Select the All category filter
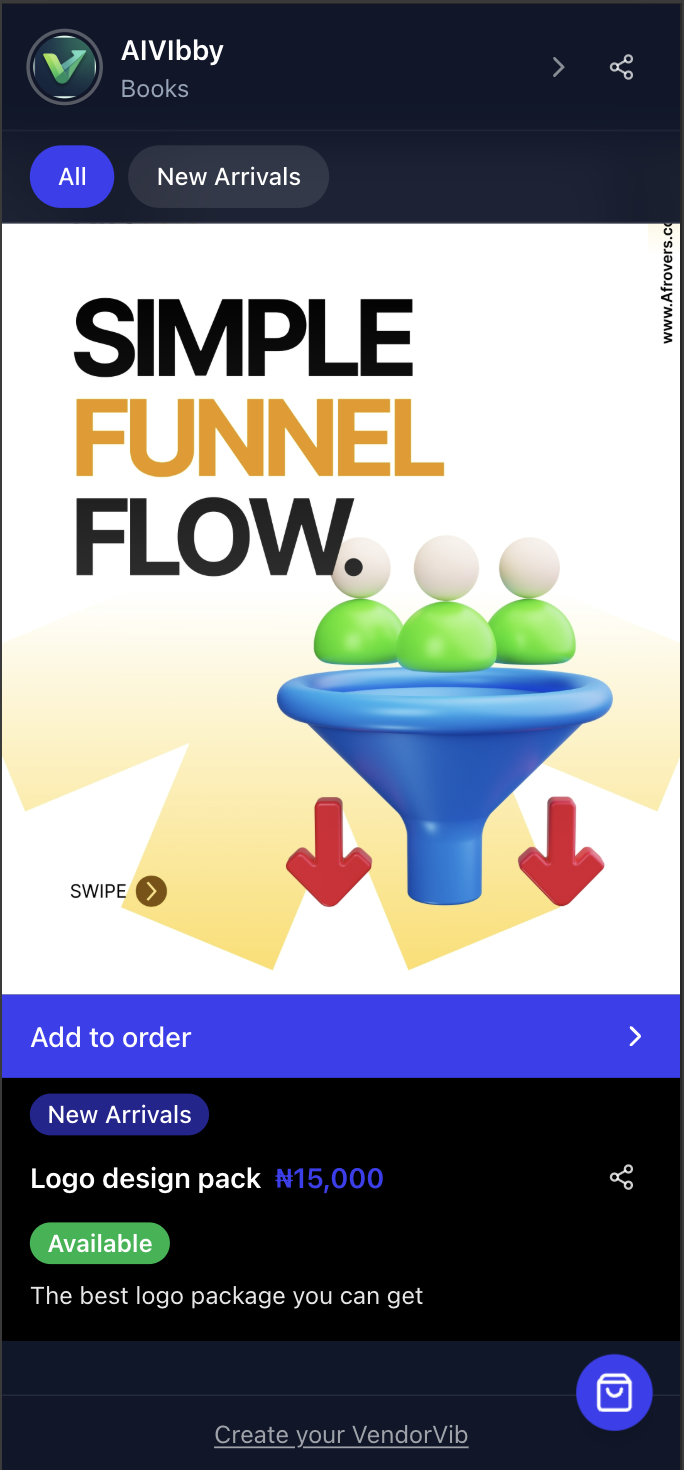 click(x=72, y=177)
